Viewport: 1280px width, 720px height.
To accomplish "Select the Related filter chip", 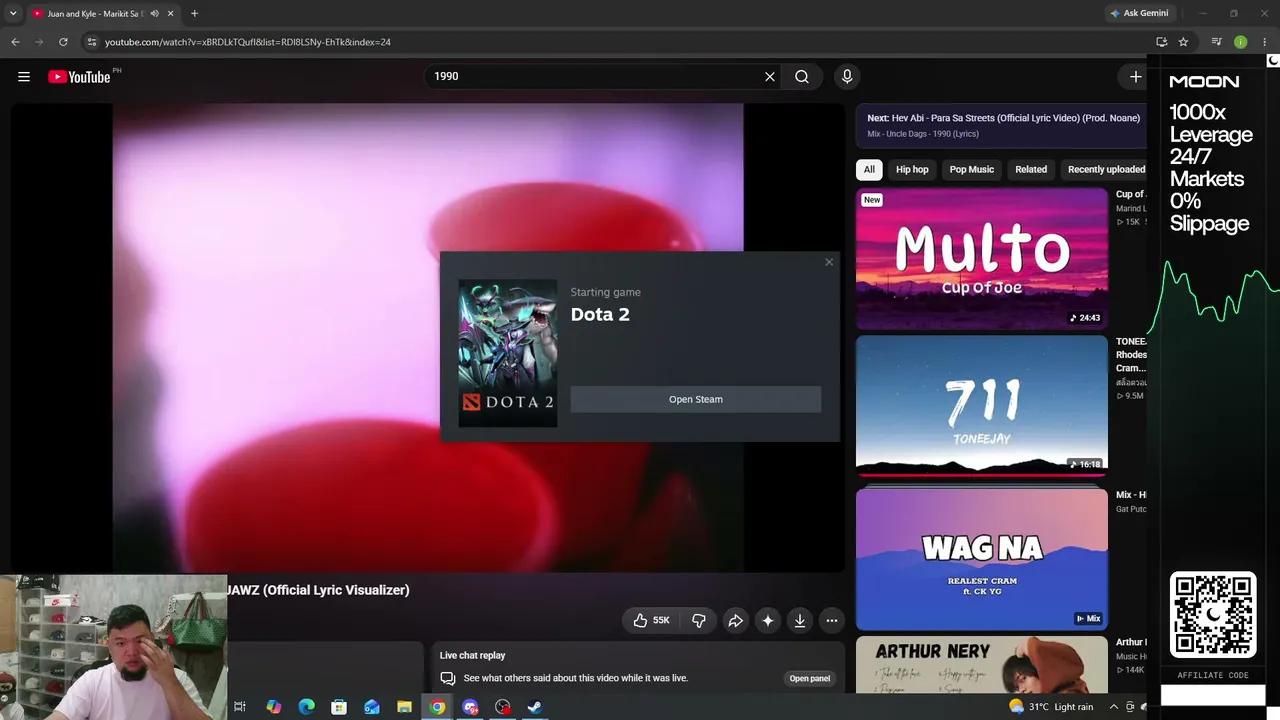I will point(1031,169).
